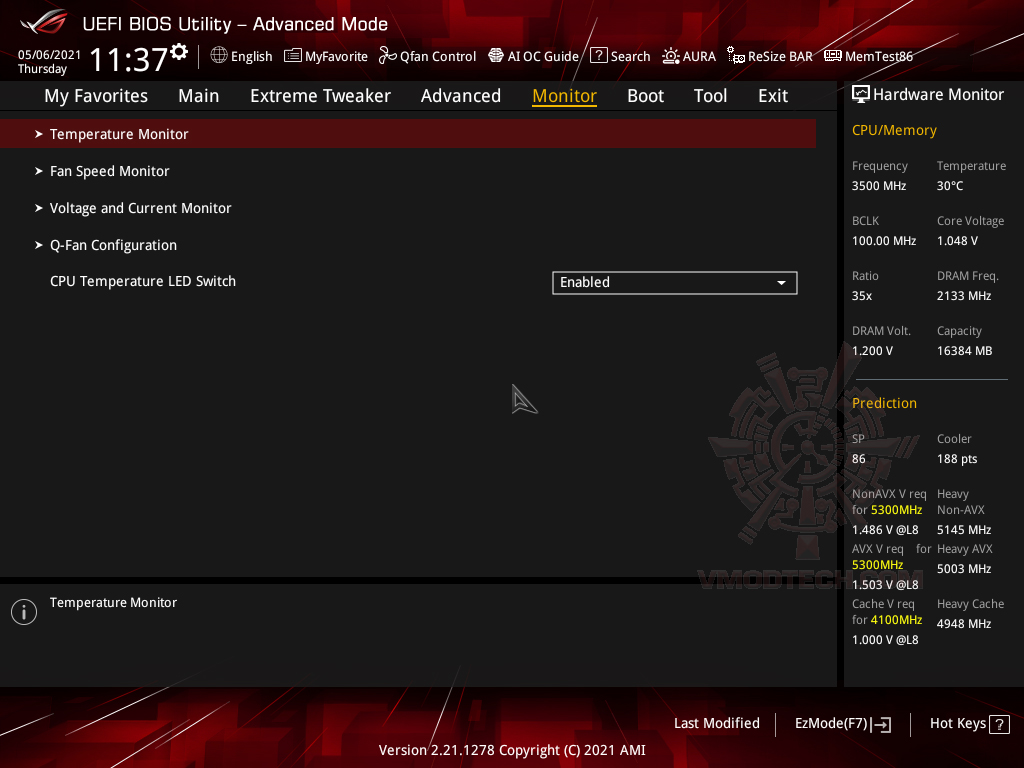Click Last Modified button

[716, 724]
